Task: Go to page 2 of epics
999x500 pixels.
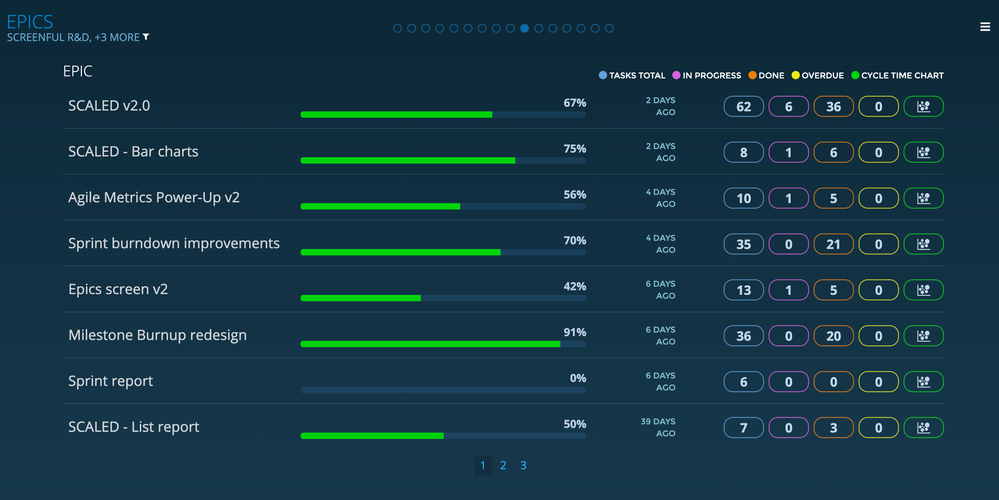Action: tap(503, 466)
